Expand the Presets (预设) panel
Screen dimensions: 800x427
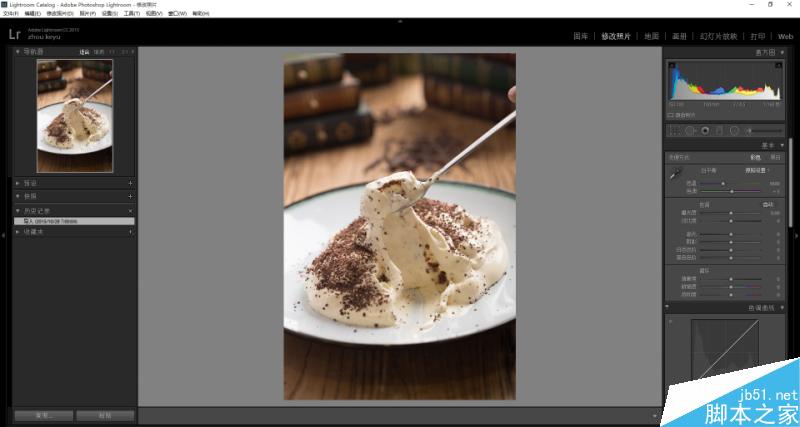(x=18, y=183)
